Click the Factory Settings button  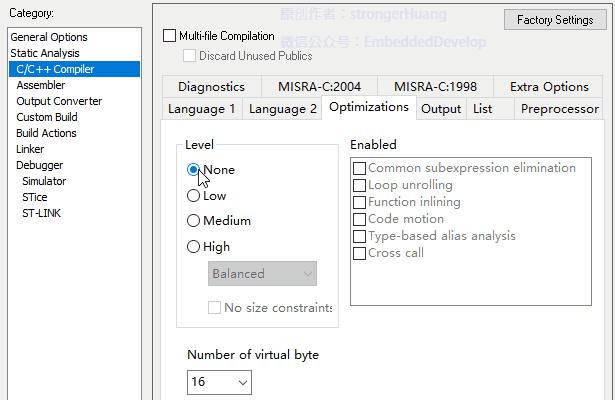click(x=555, y=20)
